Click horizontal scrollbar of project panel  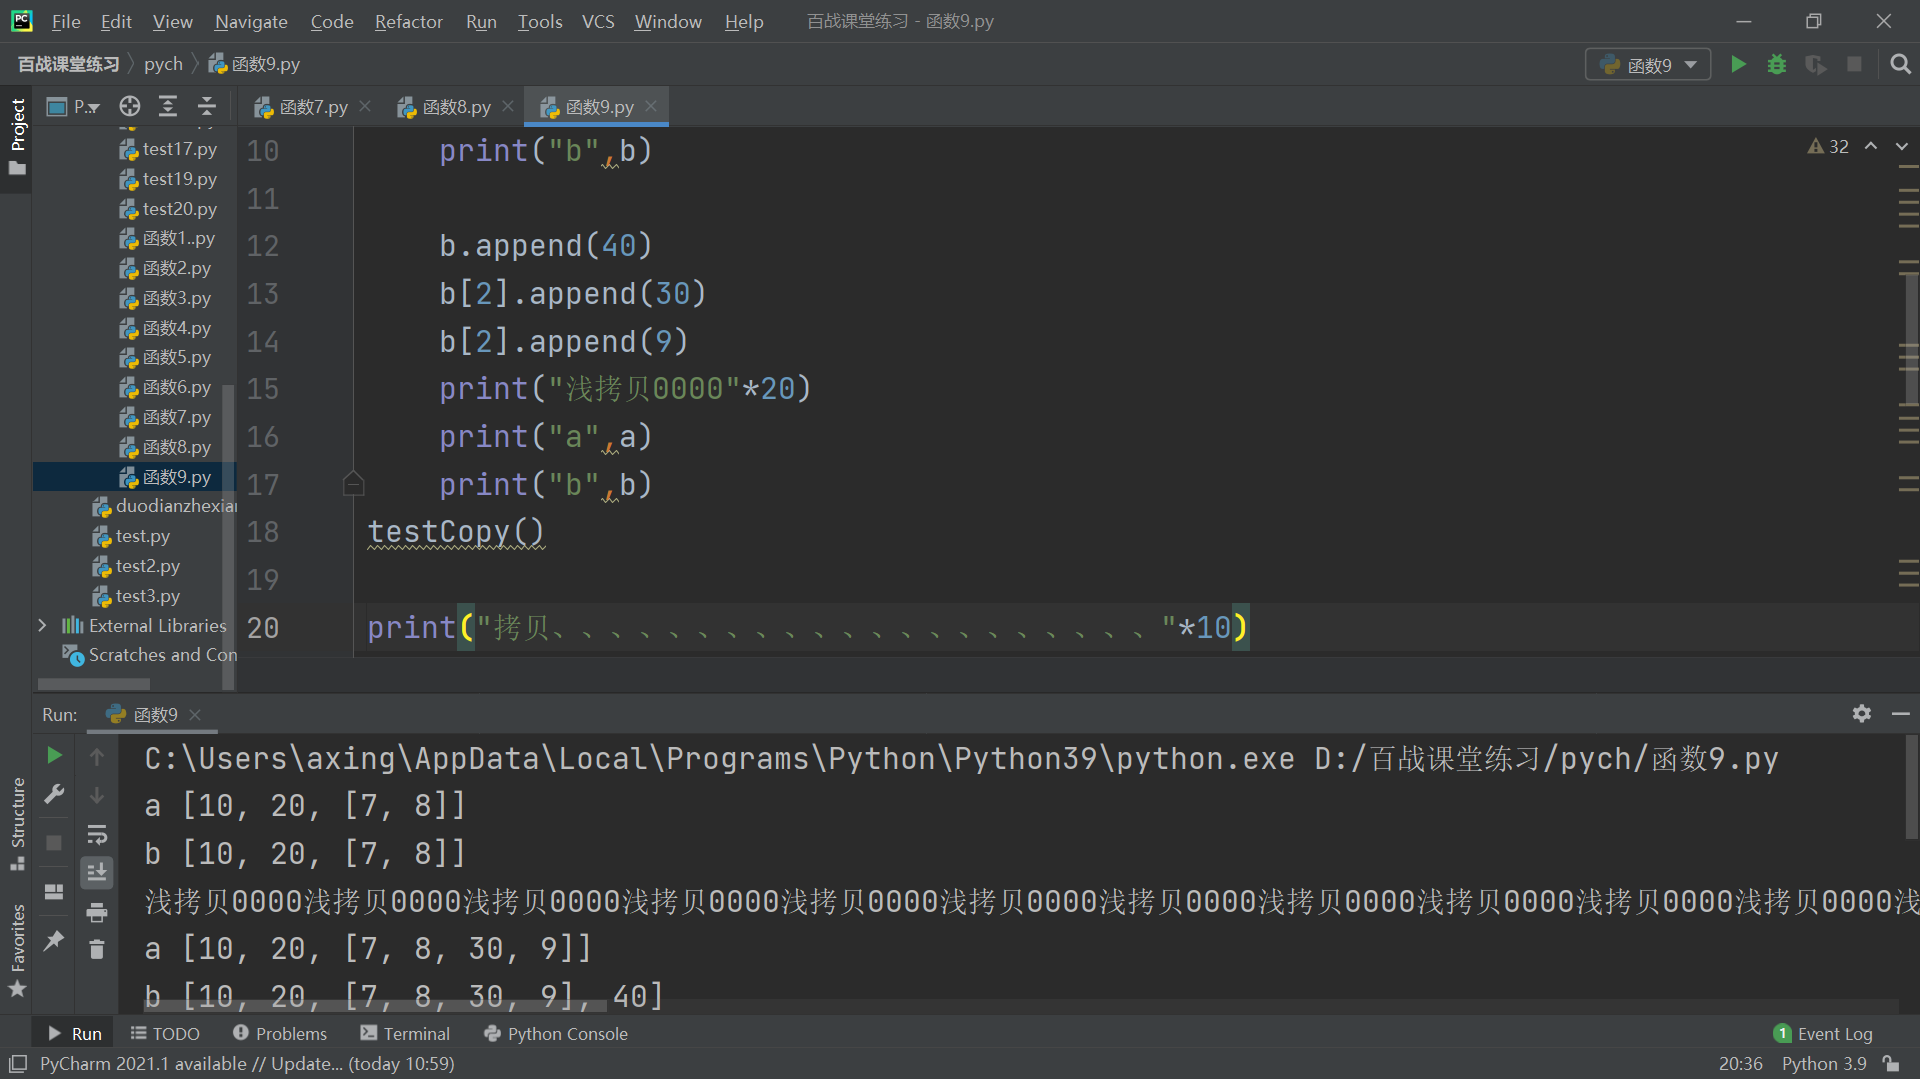pyautogui.click(x=94, y=684)
